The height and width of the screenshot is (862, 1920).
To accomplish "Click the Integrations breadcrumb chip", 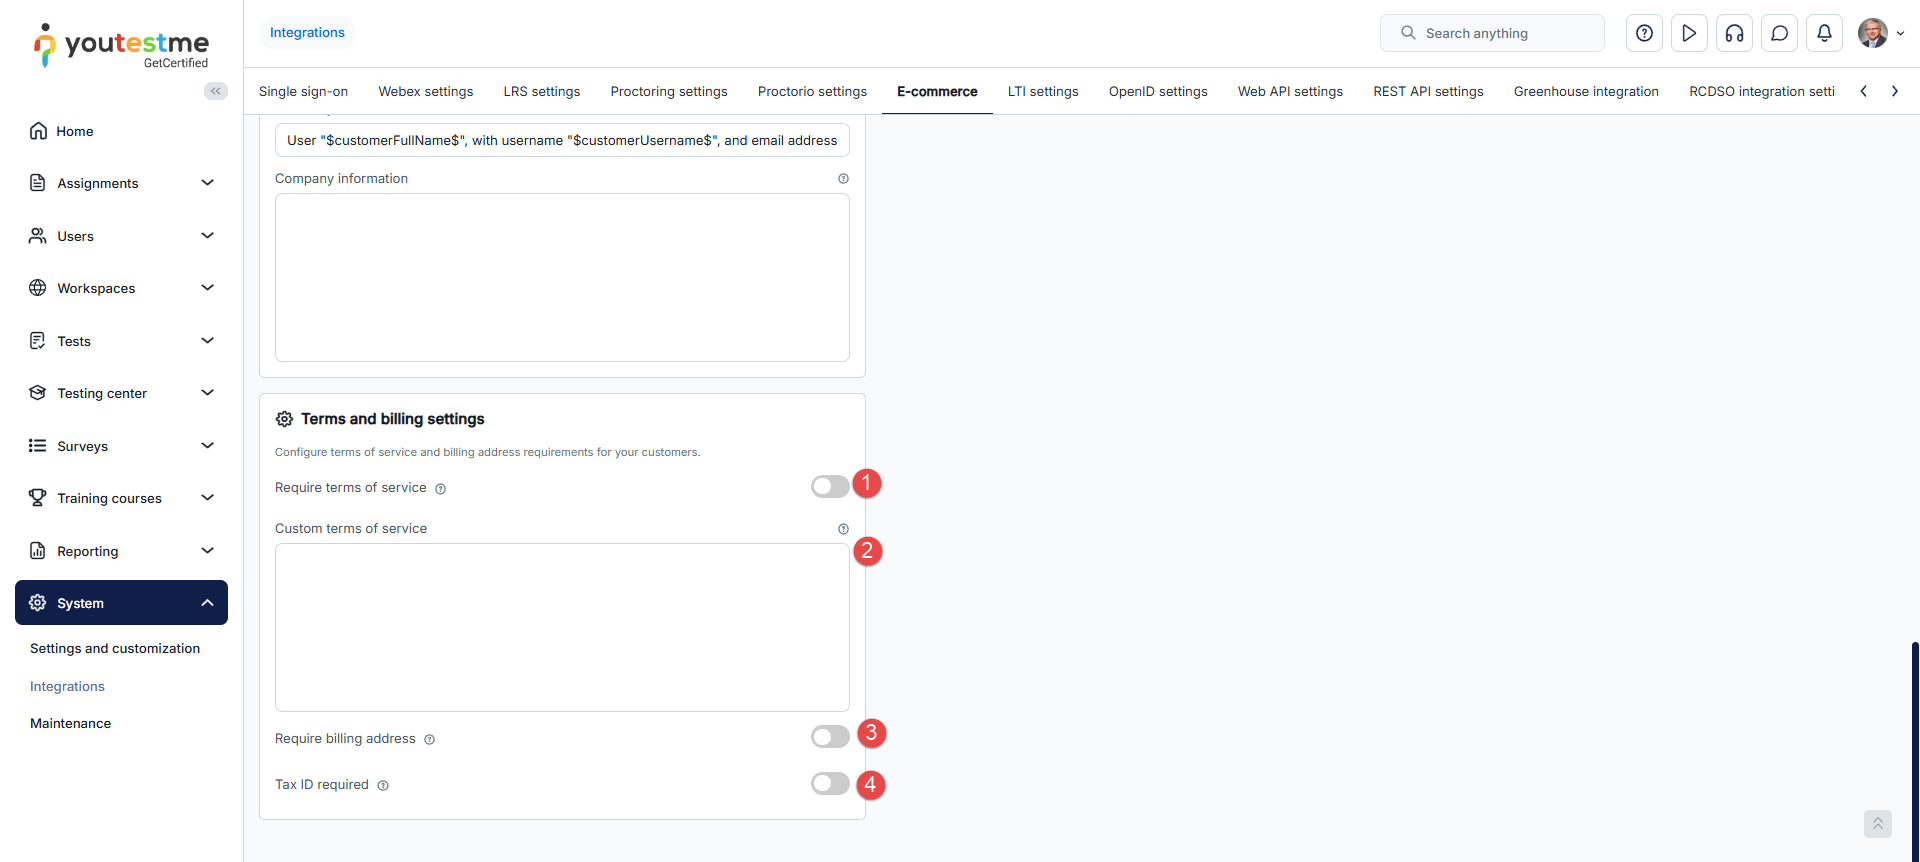I will pos(307,32).
